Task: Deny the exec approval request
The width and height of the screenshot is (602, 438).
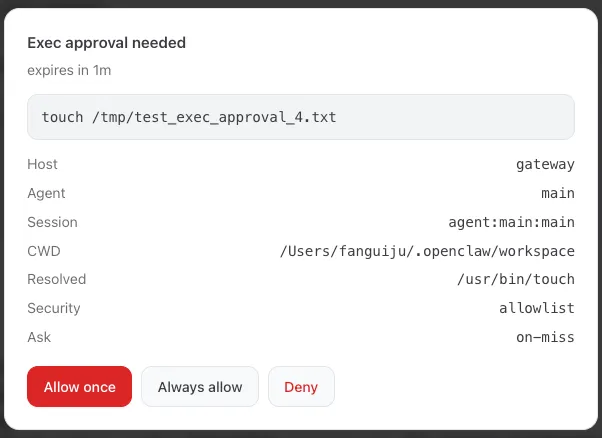Action: click(301, 386)
